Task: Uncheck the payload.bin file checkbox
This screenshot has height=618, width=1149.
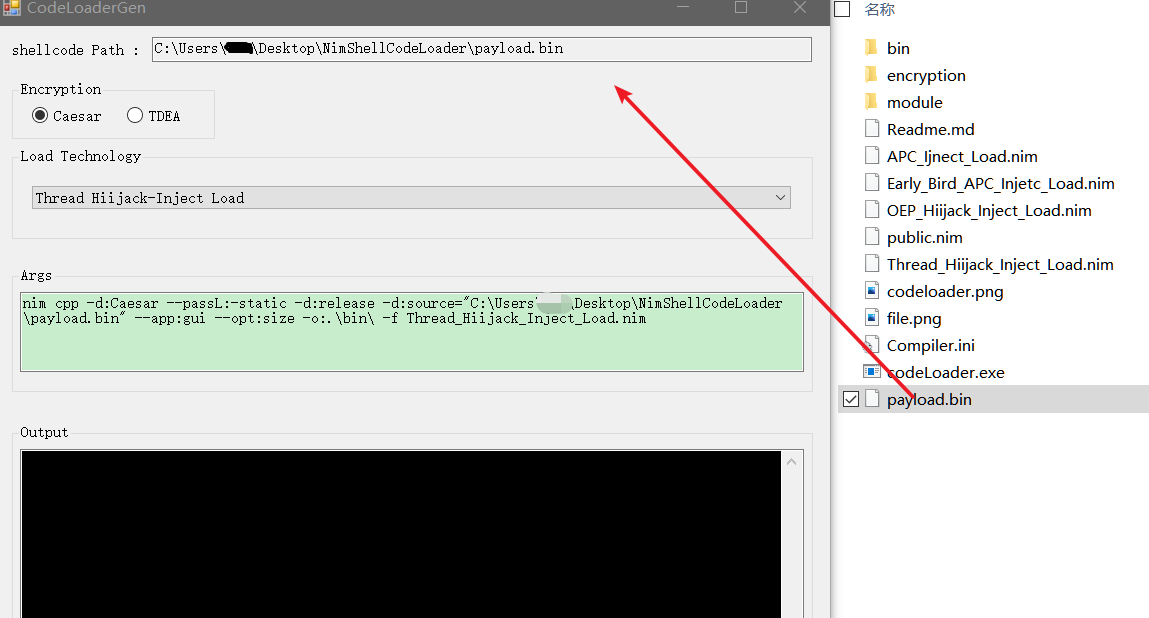Action: tap(851, 399)
